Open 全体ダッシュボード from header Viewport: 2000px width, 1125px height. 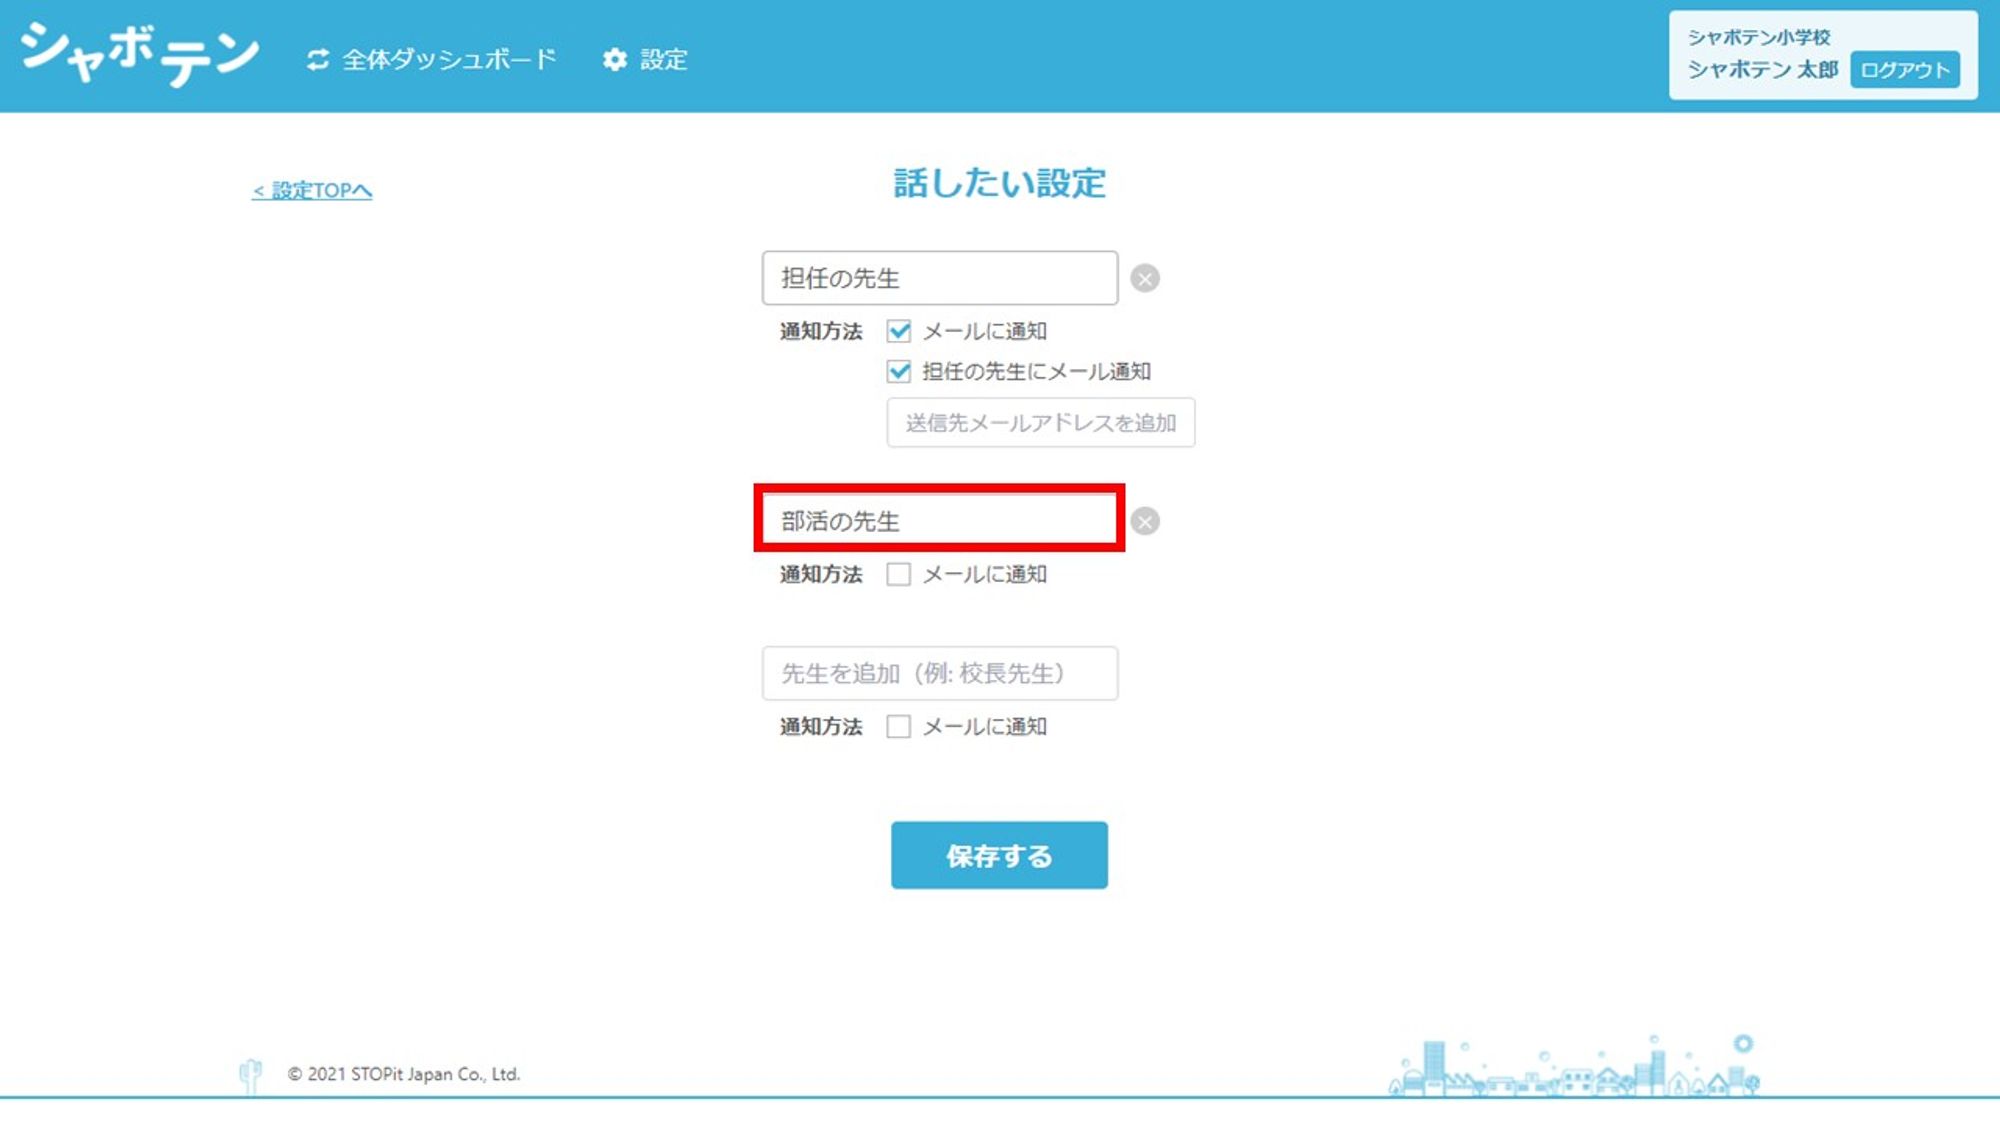(431, 60)
